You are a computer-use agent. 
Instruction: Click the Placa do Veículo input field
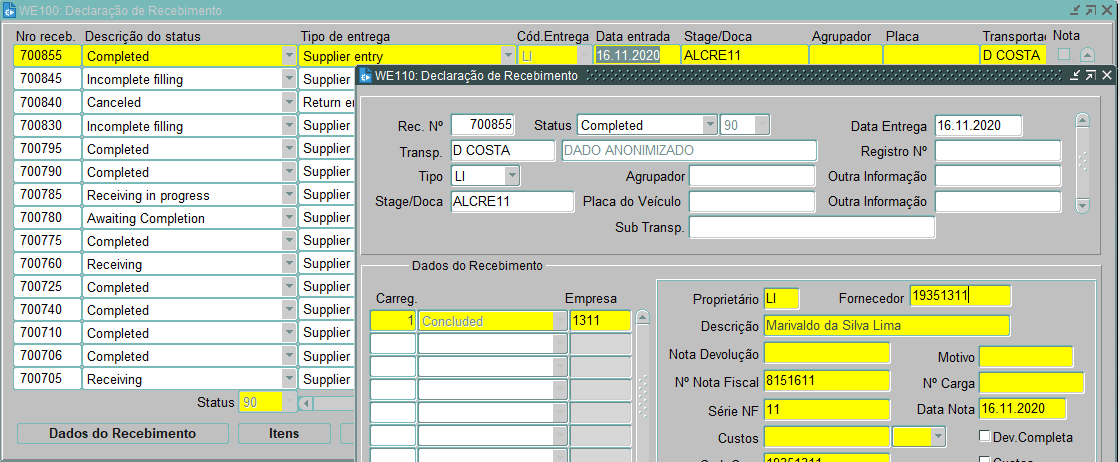pyautogui.click(x=752, y=202)
